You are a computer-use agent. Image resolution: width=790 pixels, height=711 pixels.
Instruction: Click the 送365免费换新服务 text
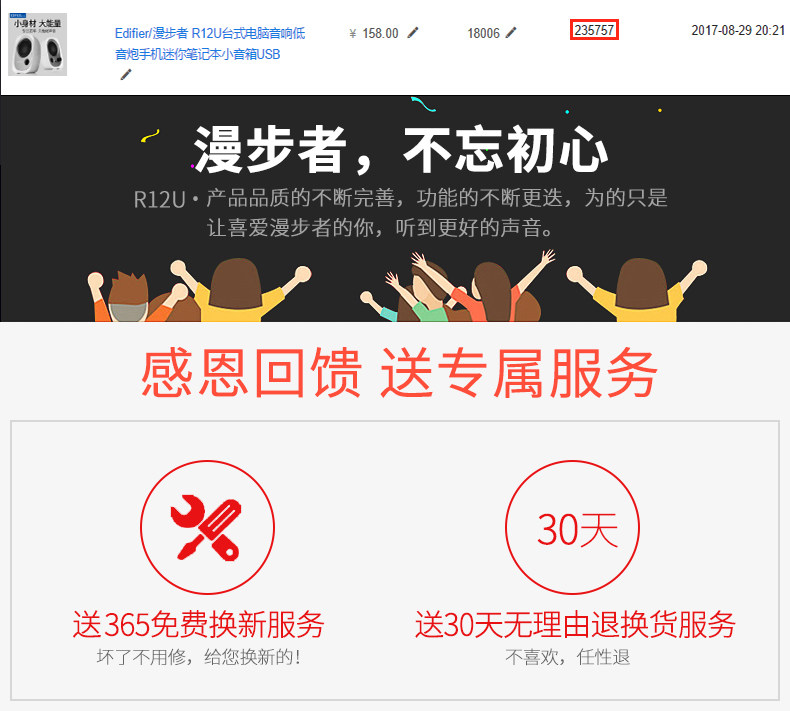point(199,624)
